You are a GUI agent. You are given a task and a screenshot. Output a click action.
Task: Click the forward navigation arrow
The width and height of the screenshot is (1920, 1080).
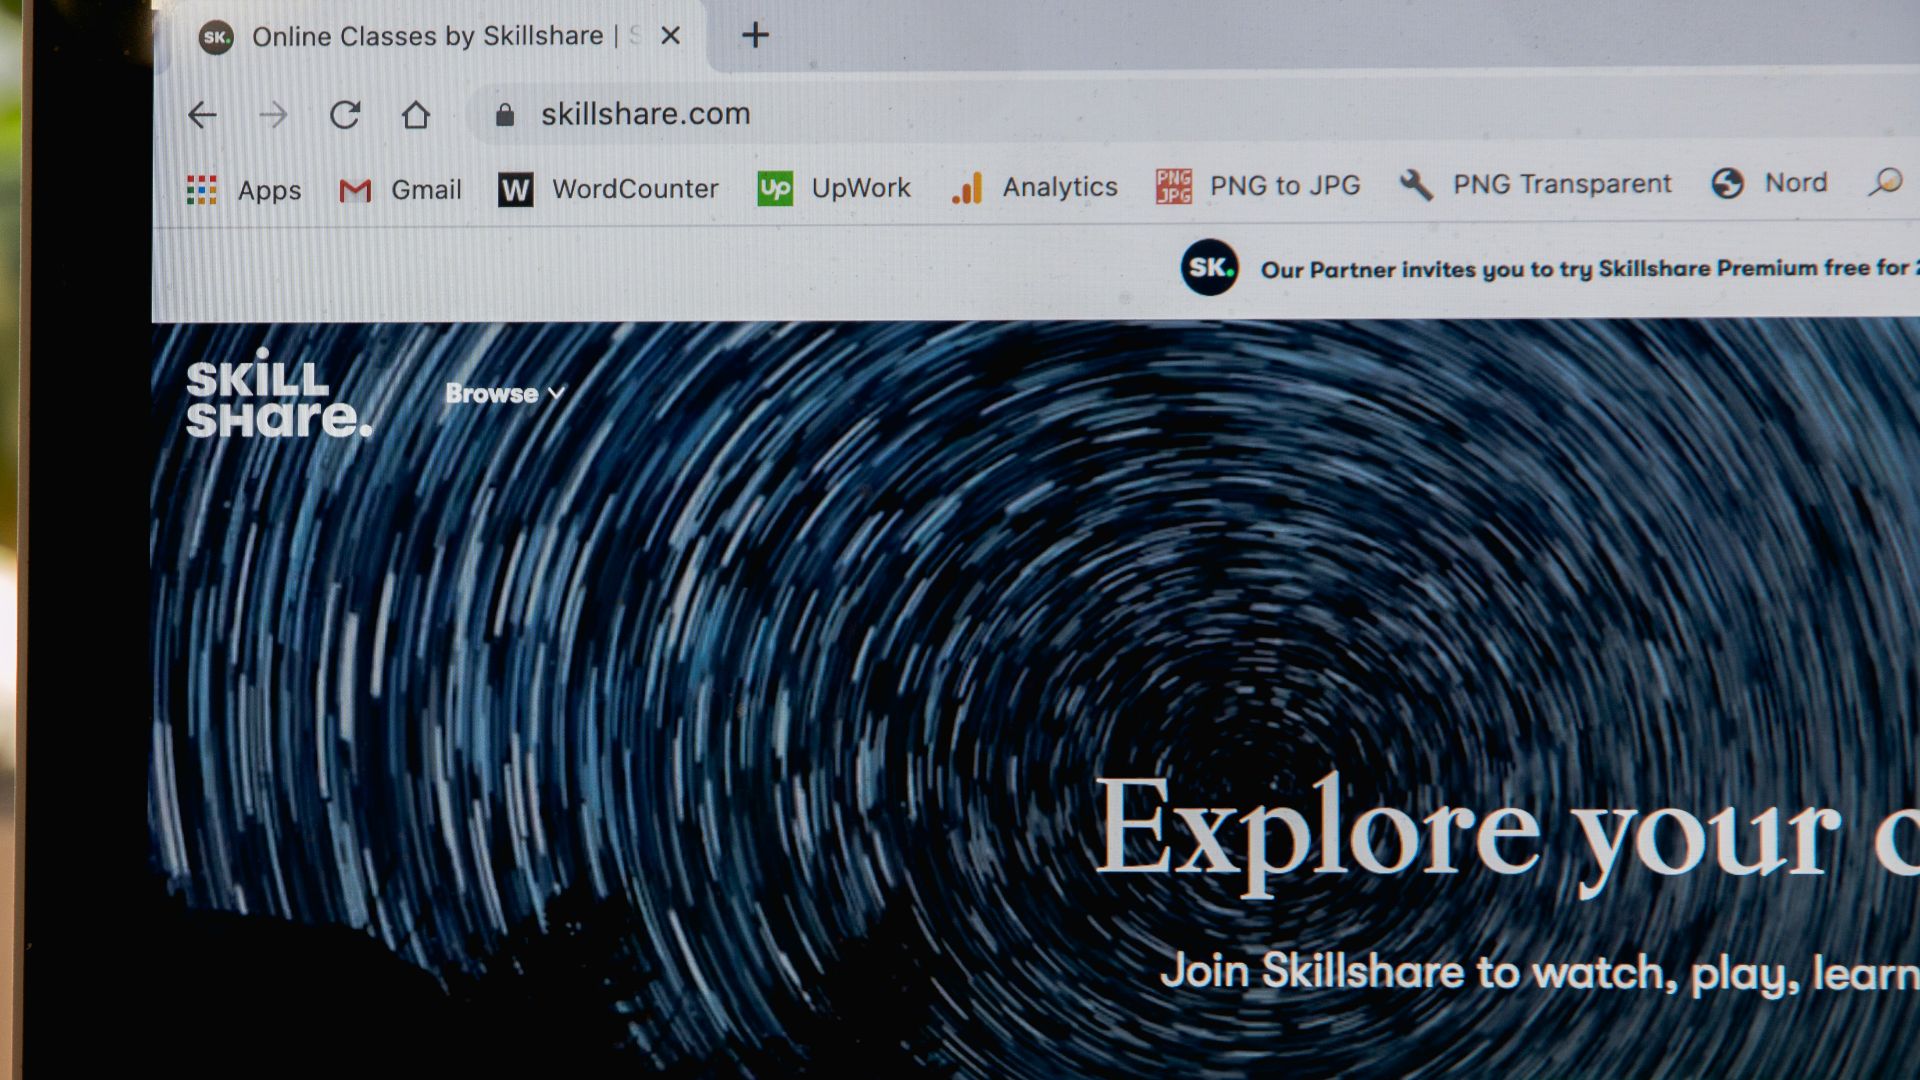click(x=273, y=116)
